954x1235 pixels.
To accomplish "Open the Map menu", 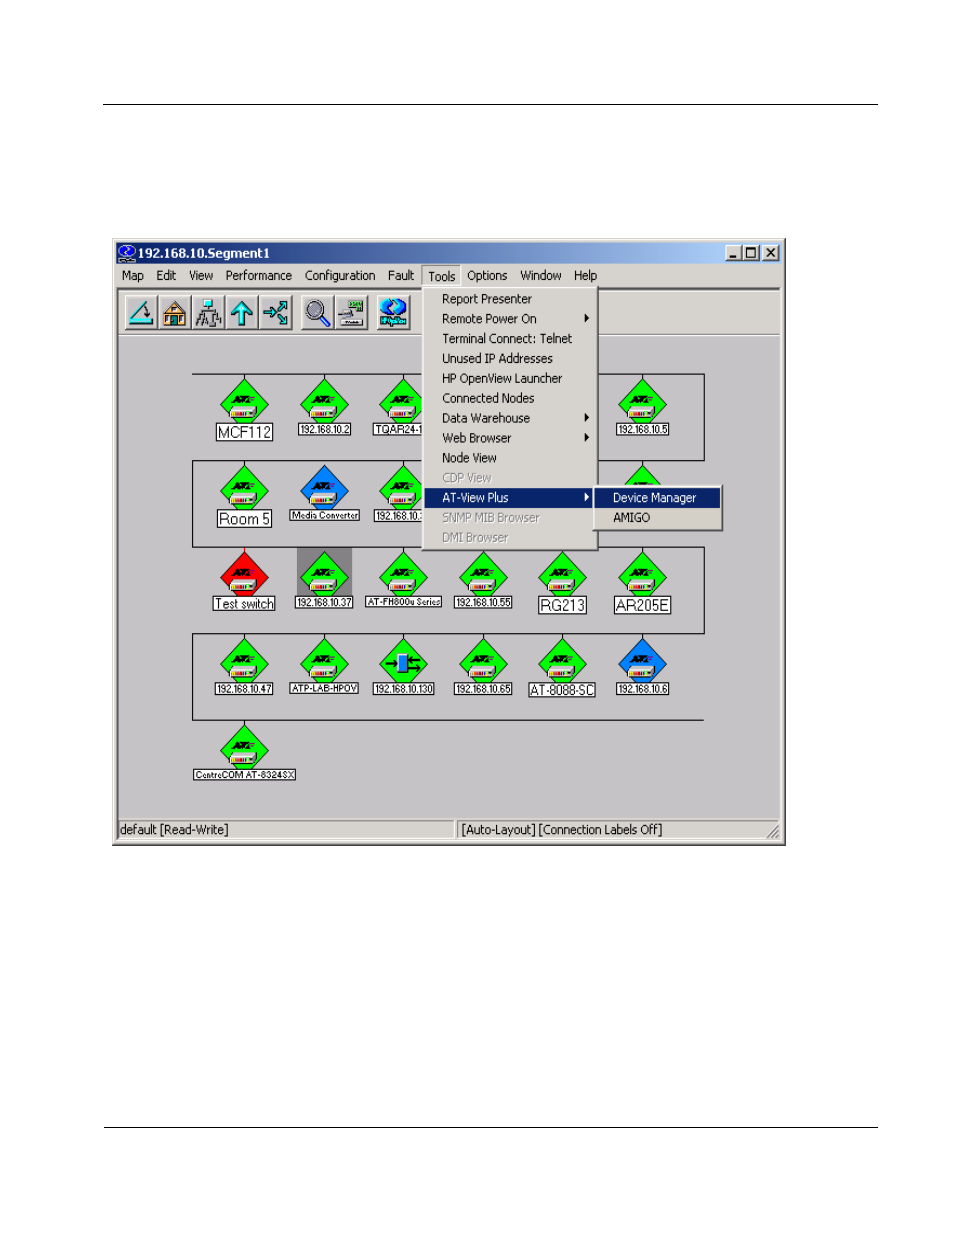I will (x=133, y=276).
